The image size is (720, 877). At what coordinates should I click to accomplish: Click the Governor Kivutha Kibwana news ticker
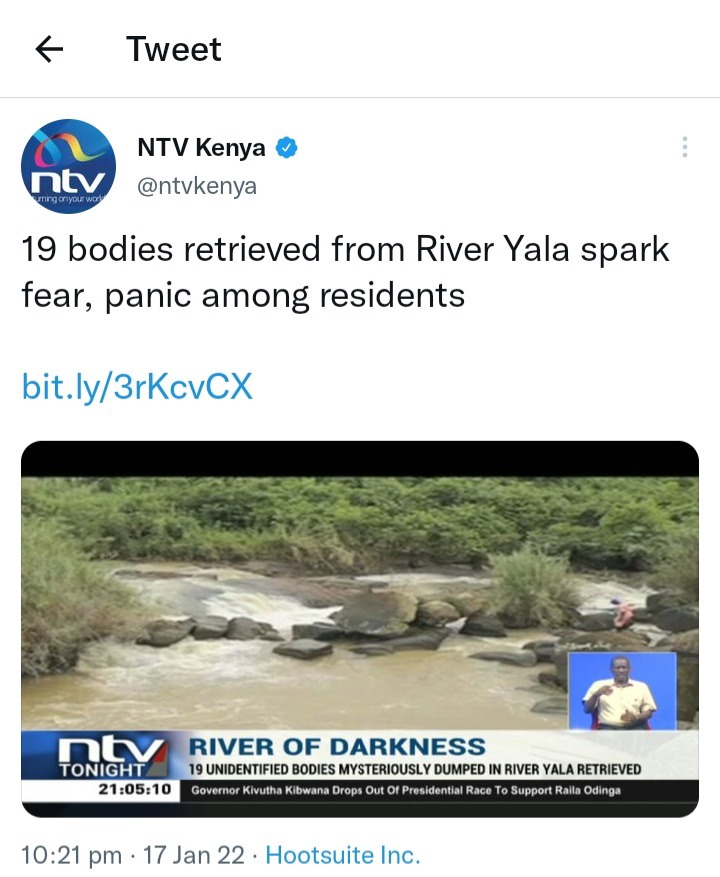coord(406,790)
